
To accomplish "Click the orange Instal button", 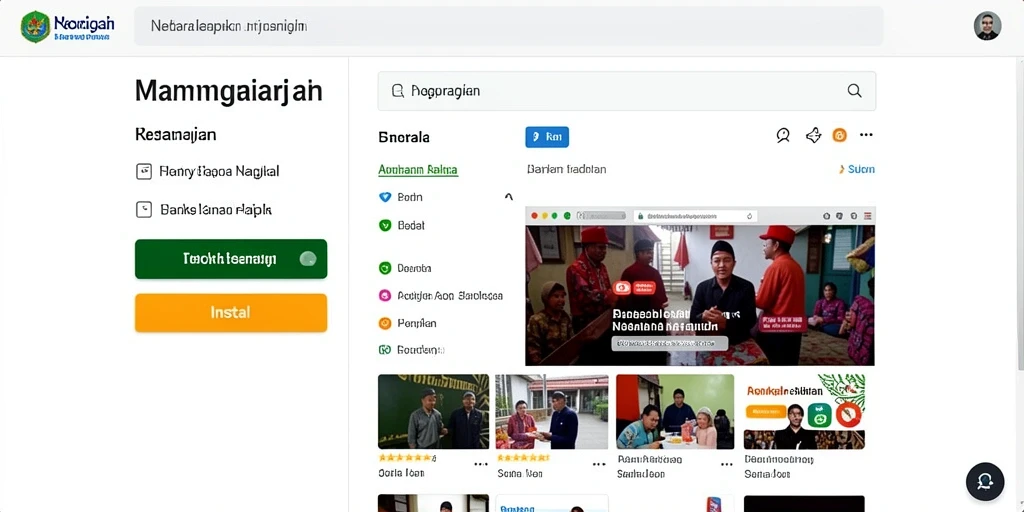I will [x=231, y=312].
